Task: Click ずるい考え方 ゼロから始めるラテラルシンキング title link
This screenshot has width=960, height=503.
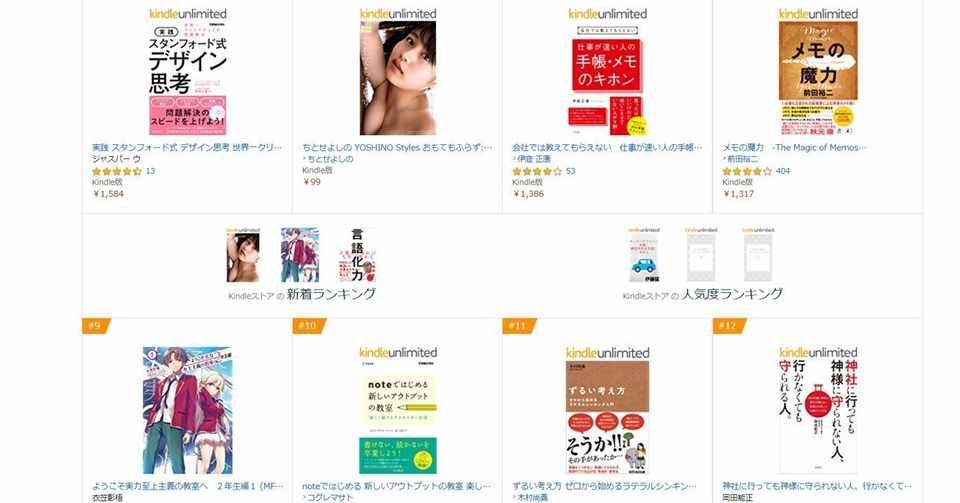Action: pyautogui.click(x=604, y=486)
